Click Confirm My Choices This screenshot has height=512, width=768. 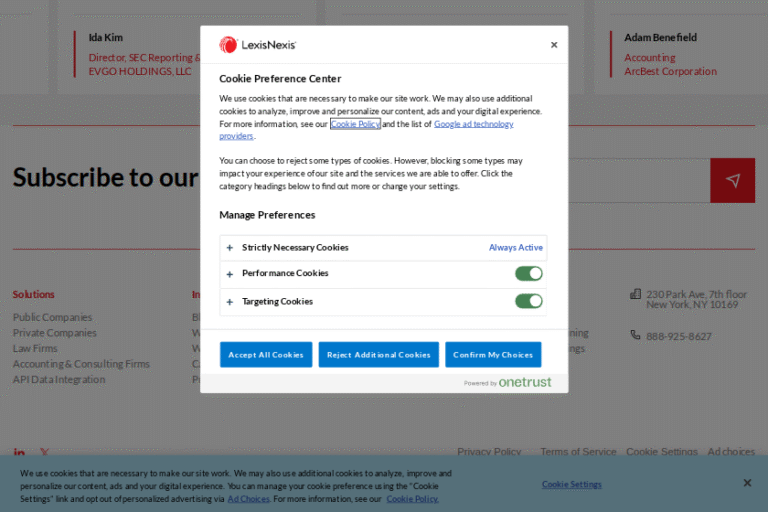pos(493,355)
